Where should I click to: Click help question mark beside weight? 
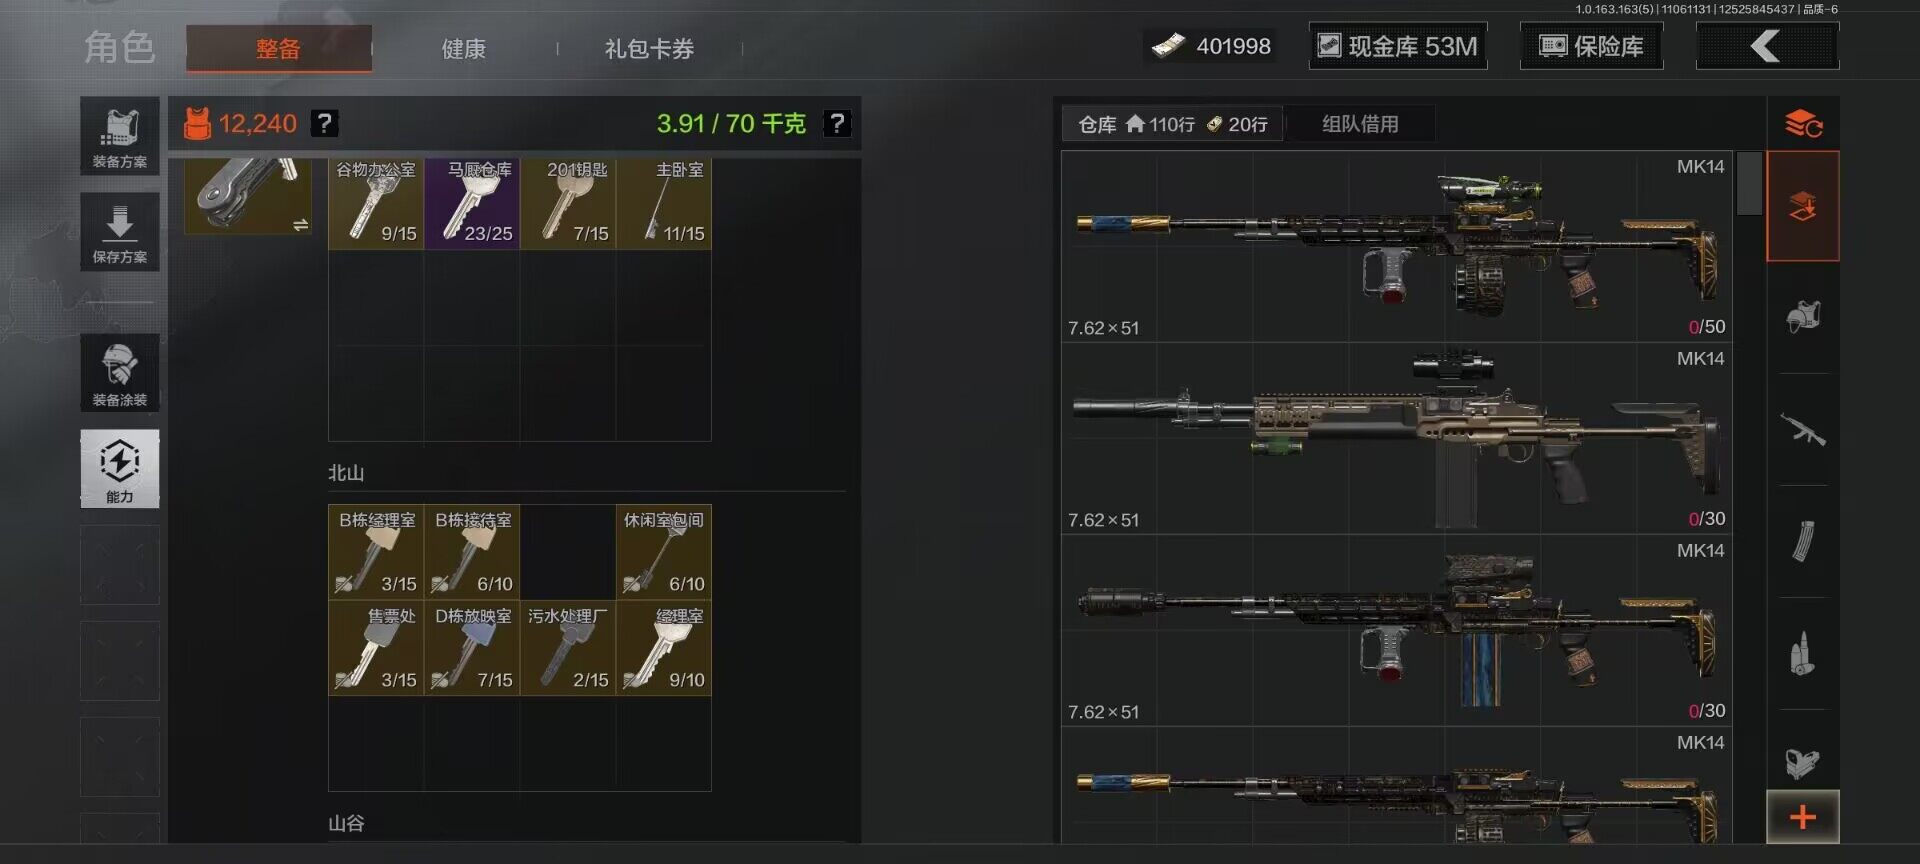837,123
